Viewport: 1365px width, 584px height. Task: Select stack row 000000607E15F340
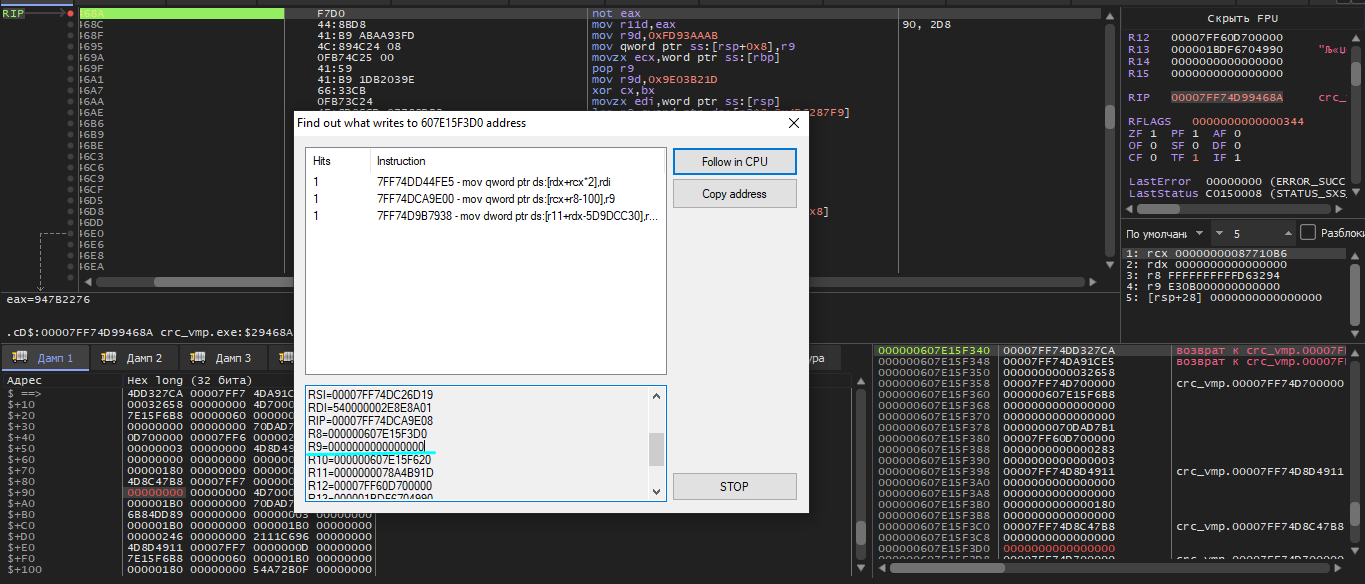tap(1109, 350)
